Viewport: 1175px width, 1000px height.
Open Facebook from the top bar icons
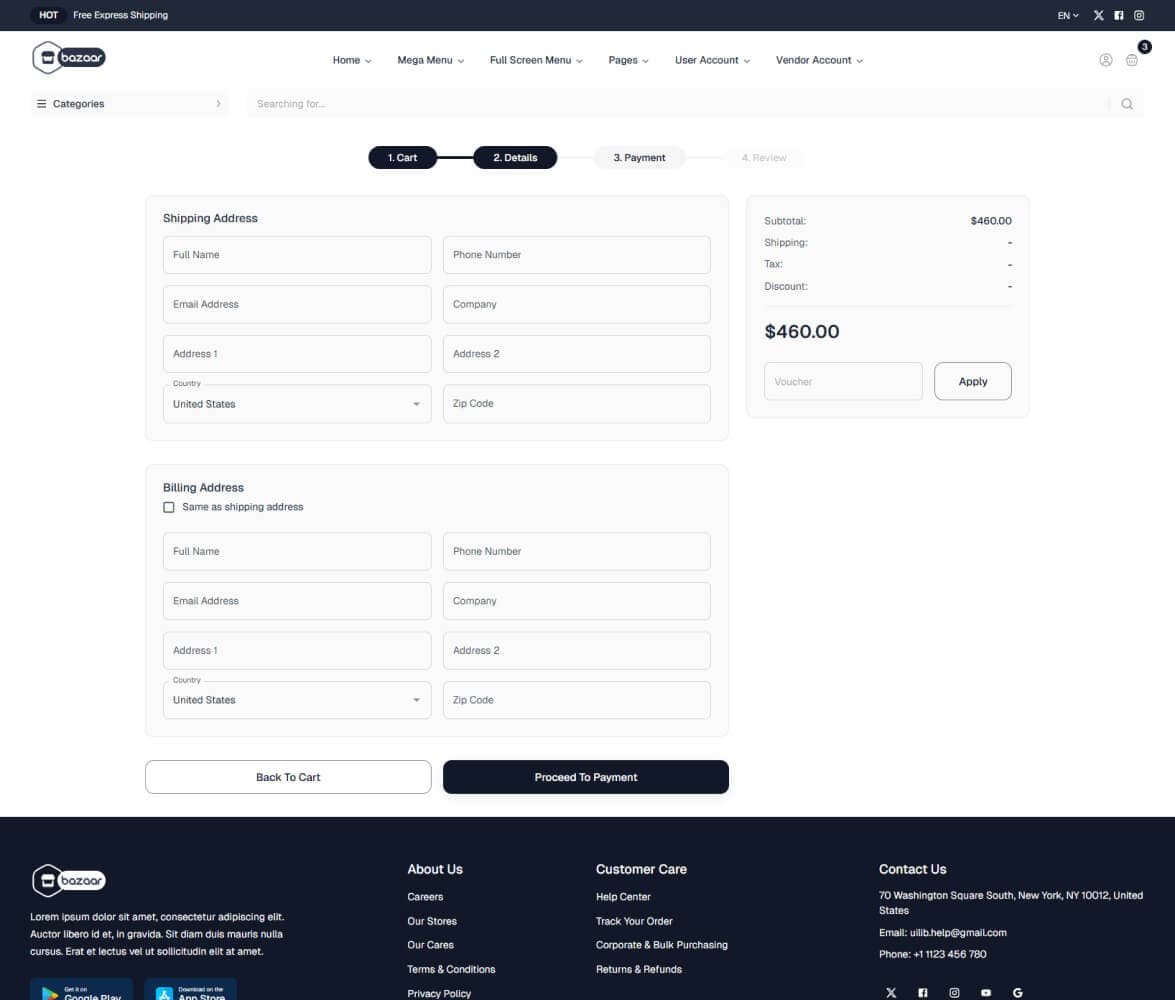(x=1118, y=15)
